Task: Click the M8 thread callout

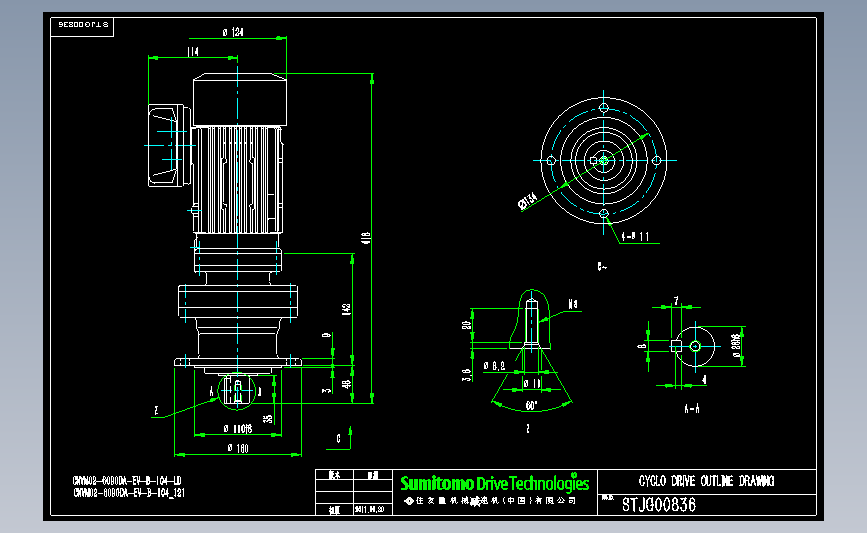Action: click(573, 304)
